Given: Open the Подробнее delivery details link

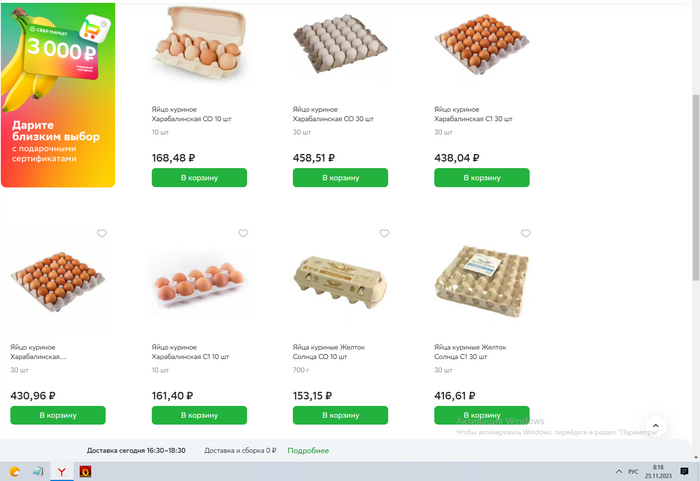Looking at the screenshot, I should [x=308, y=451].
